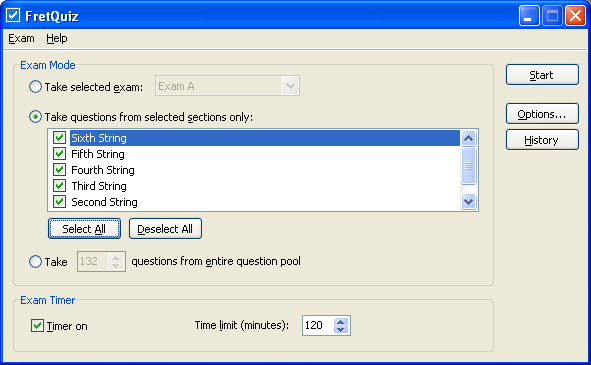591x365 pixels.
Task: Click the sections list scroll up arrow
Action: coord(468,138)
